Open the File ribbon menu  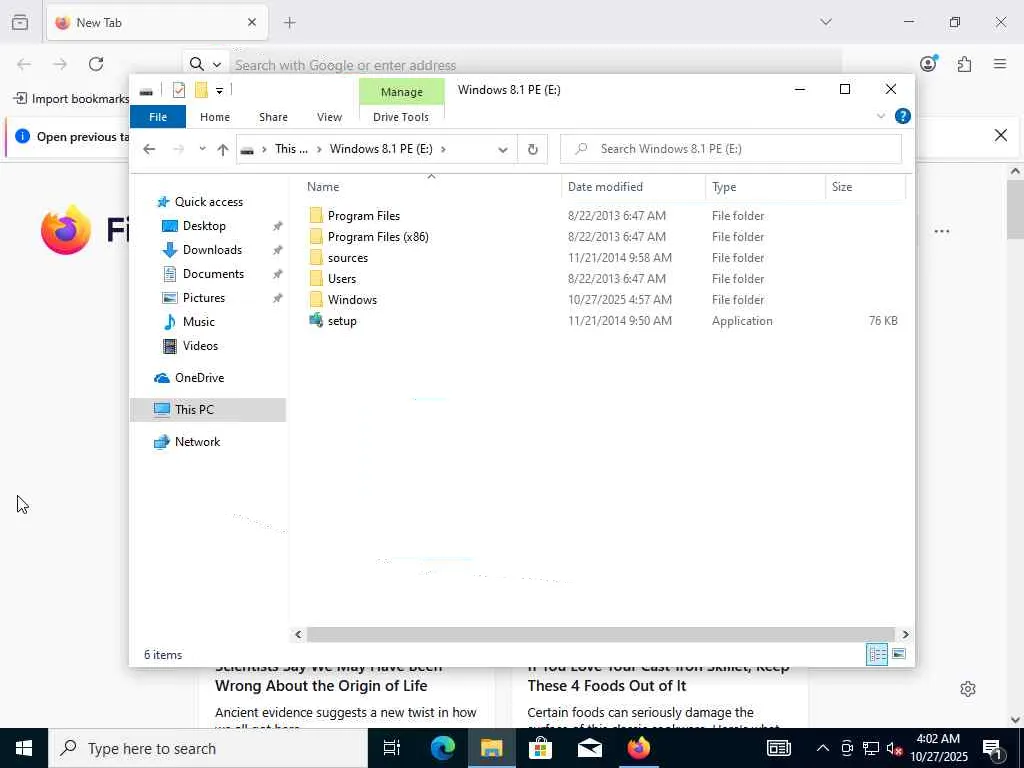pyautogui.click(x=158, y=117)
